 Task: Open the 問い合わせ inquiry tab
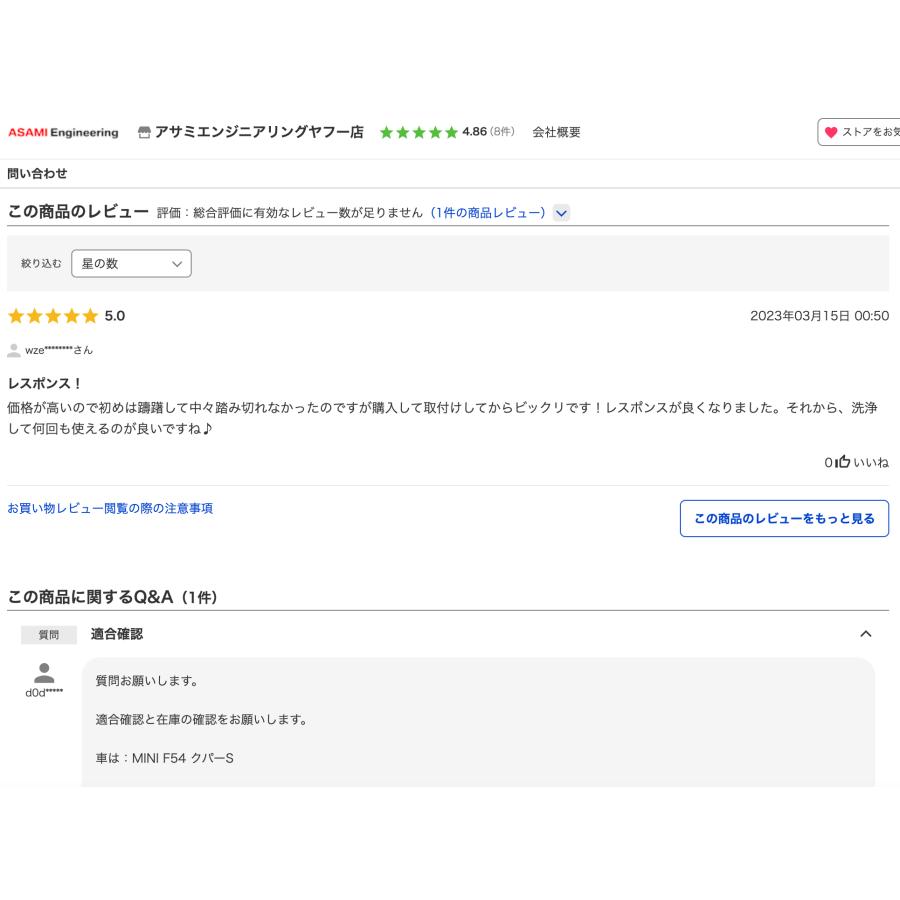(37, 173)
